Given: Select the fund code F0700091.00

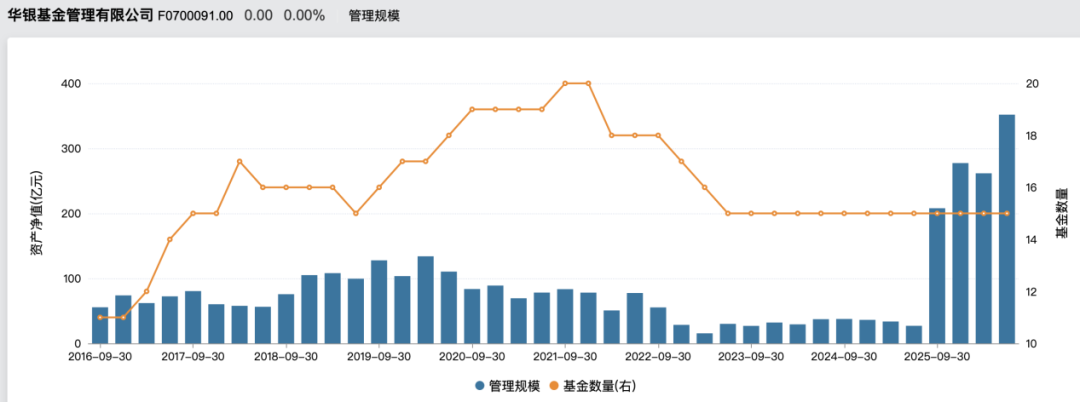Looking at the screenshot, I should point(195,16).
